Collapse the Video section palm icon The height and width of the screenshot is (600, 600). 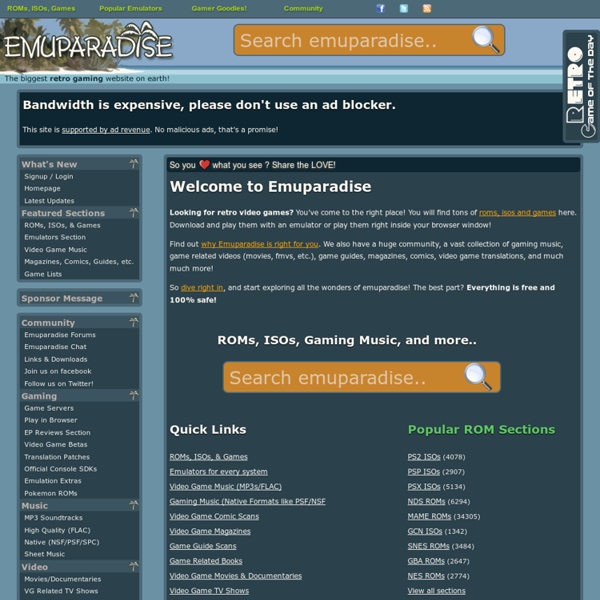pyautogui.click(x=134, y=566)
